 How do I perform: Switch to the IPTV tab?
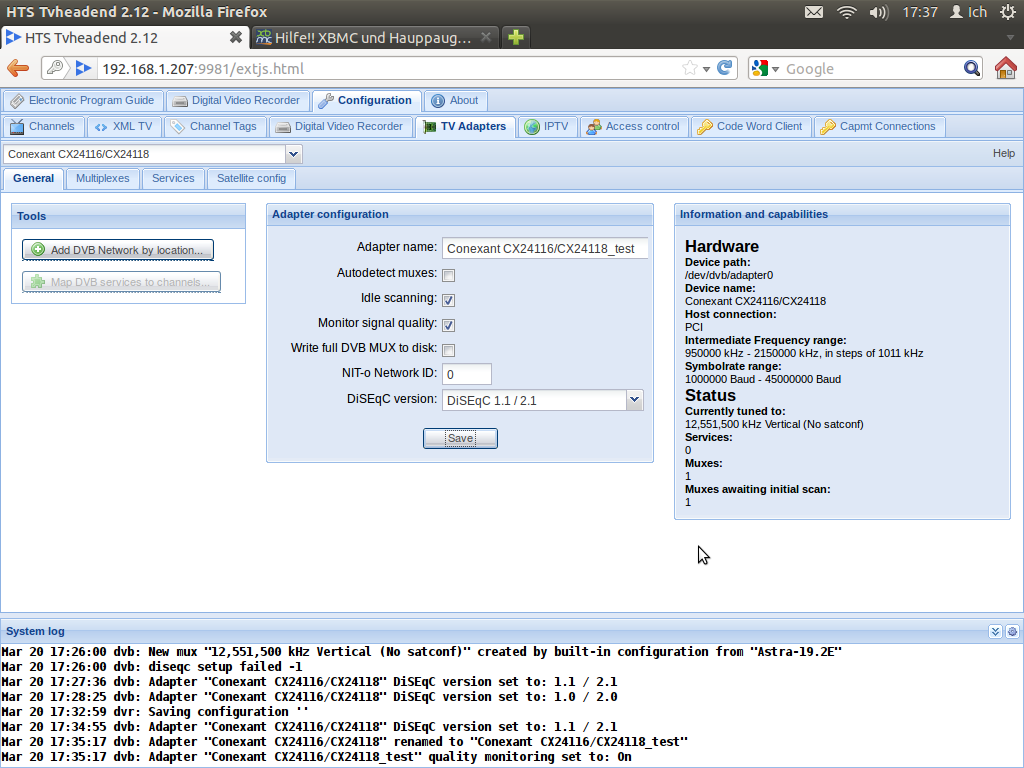pyautogui.click(x=547, y=127)
